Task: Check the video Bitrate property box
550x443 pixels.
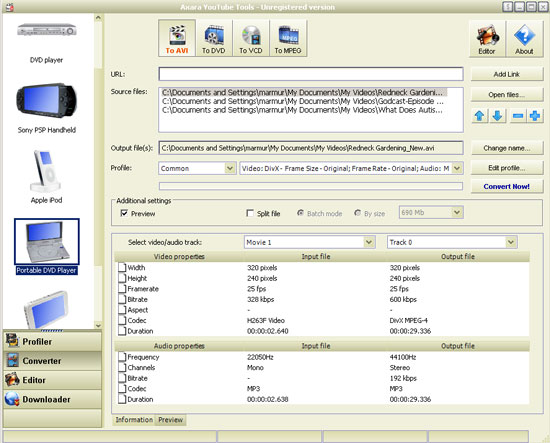Action: (122, 299)
